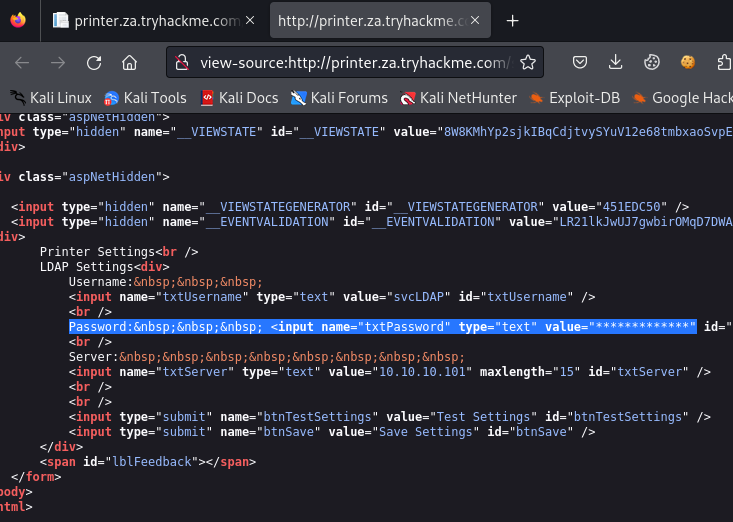Open a new tab with plus button
This screenshot has width=733, height=522.
512,21
